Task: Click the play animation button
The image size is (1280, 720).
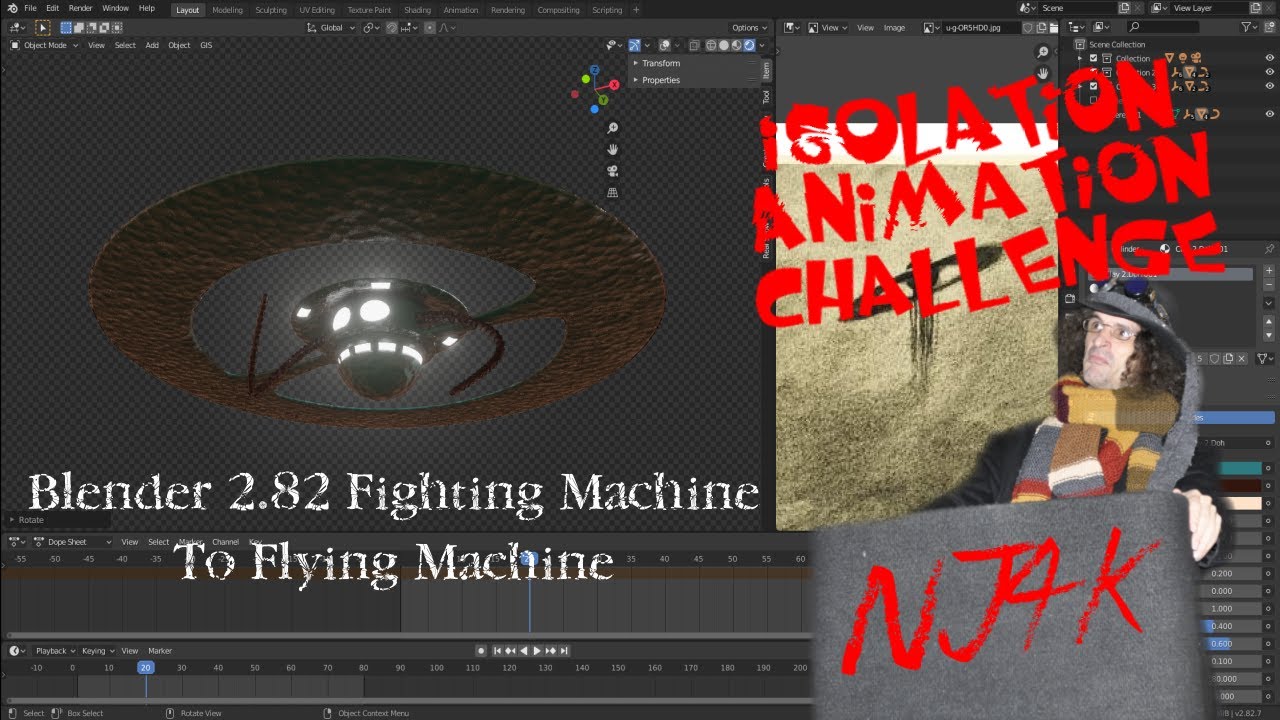Action: coord(537,651)
